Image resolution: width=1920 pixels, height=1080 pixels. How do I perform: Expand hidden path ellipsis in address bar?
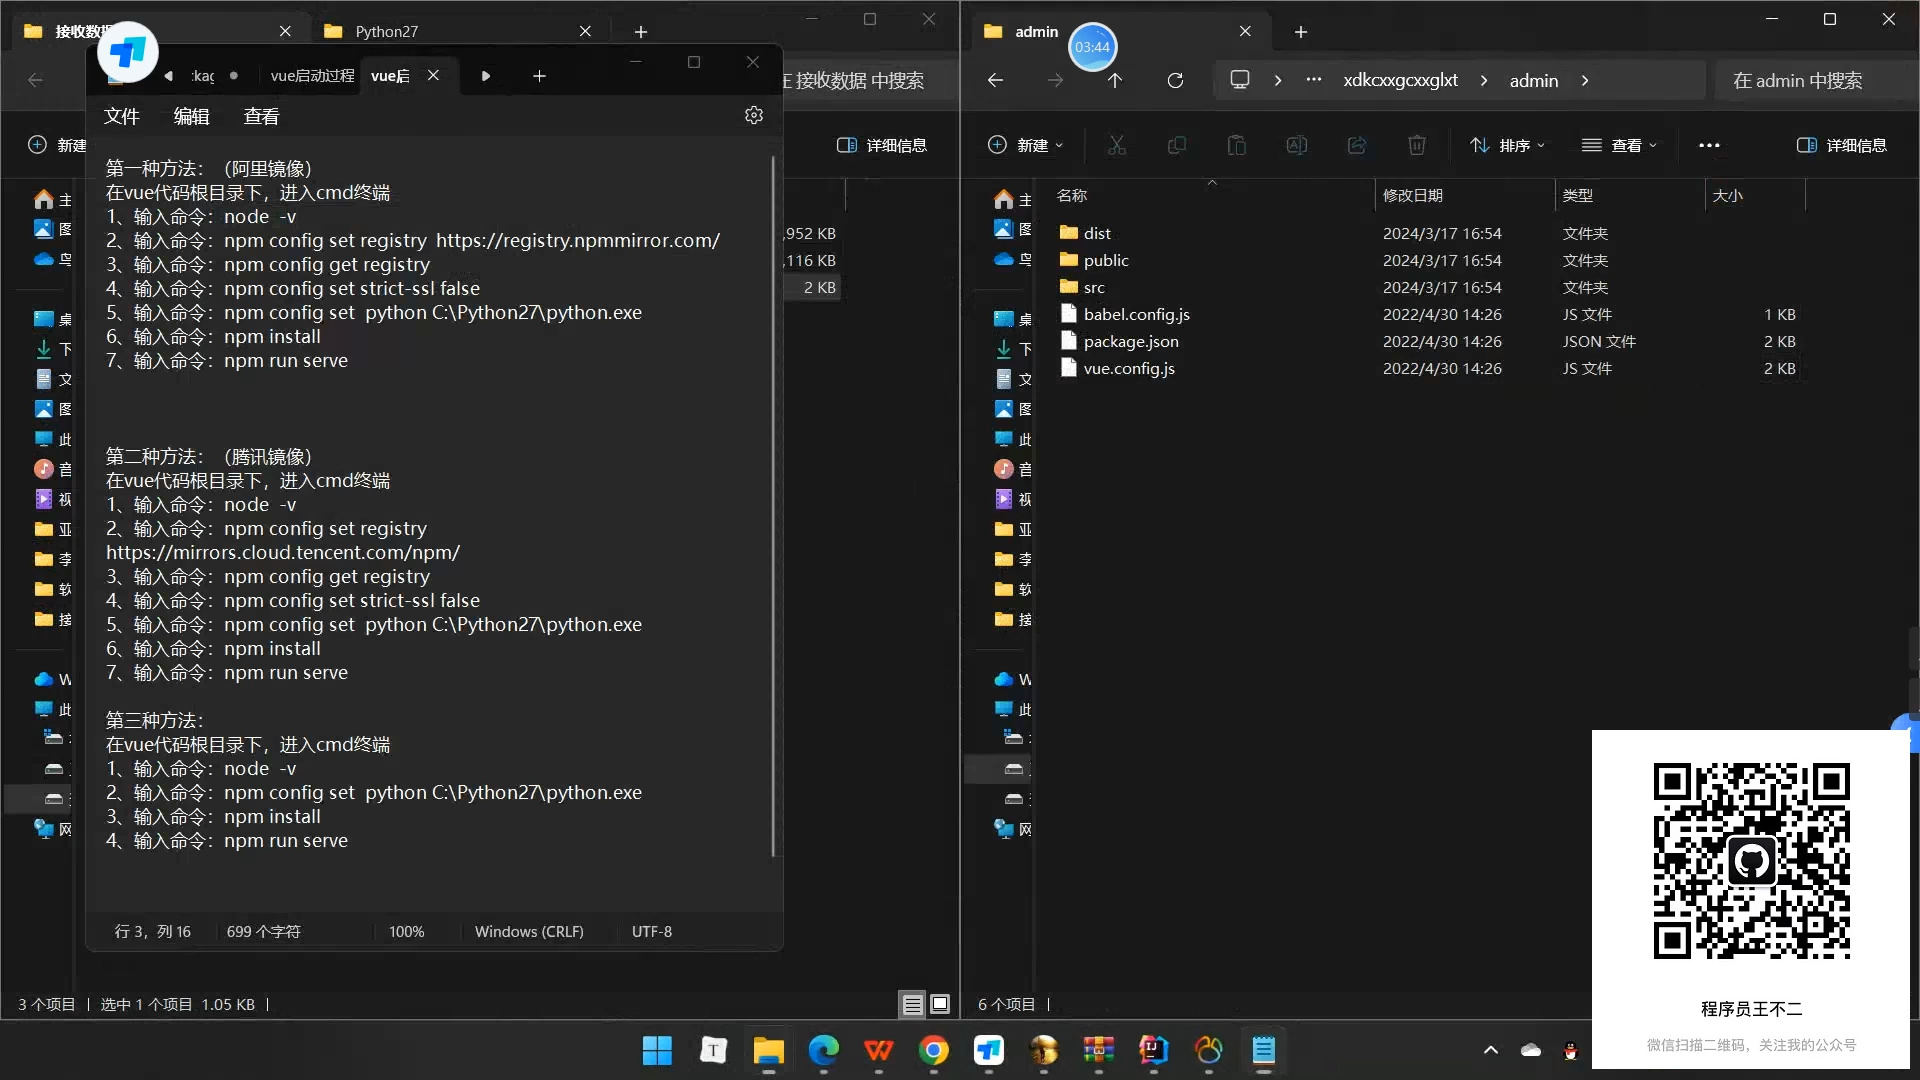(1314, 80)
